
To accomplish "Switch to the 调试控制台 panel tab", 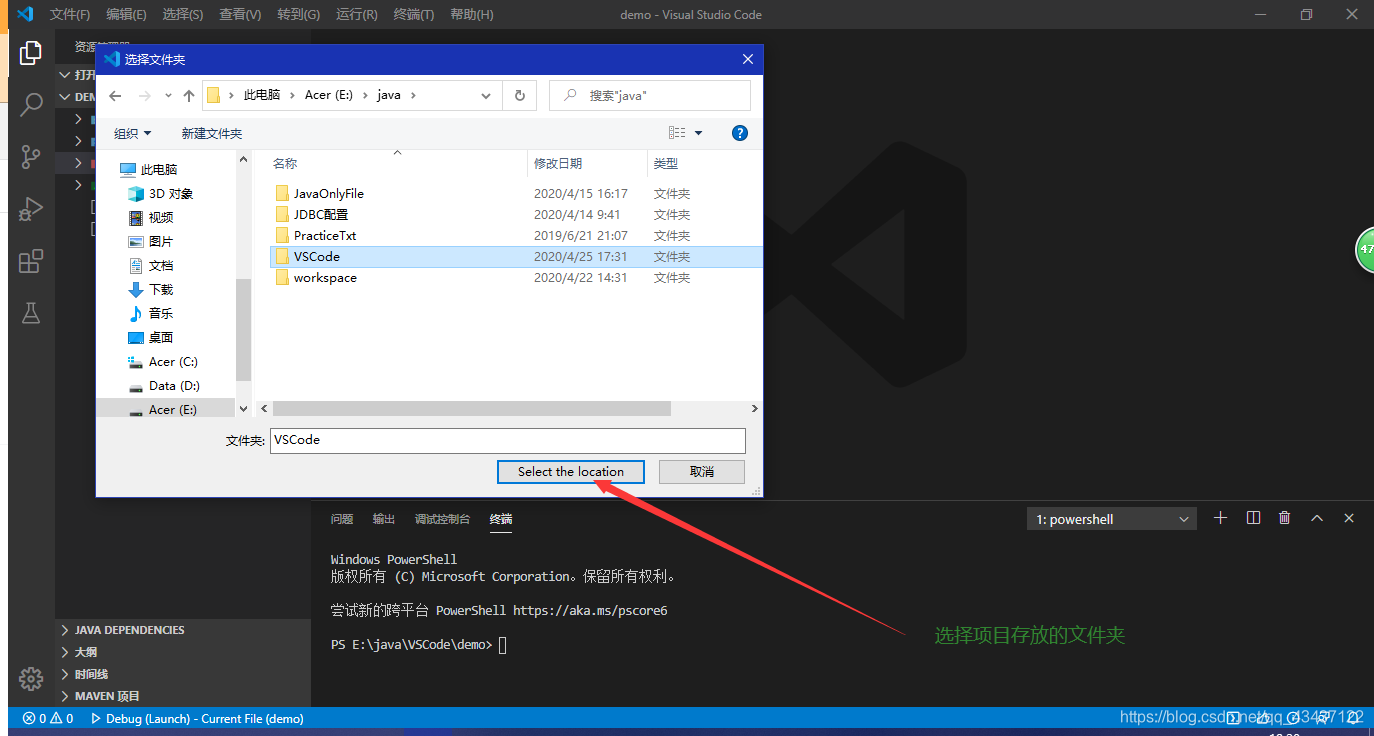I will (442, 519).
